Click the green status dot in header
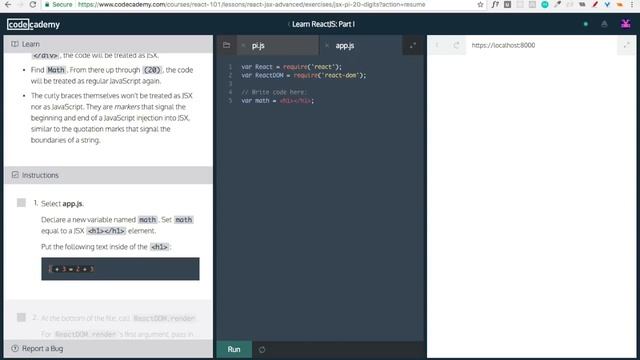This screenshot has width=640, height=360. pos(586,24)
